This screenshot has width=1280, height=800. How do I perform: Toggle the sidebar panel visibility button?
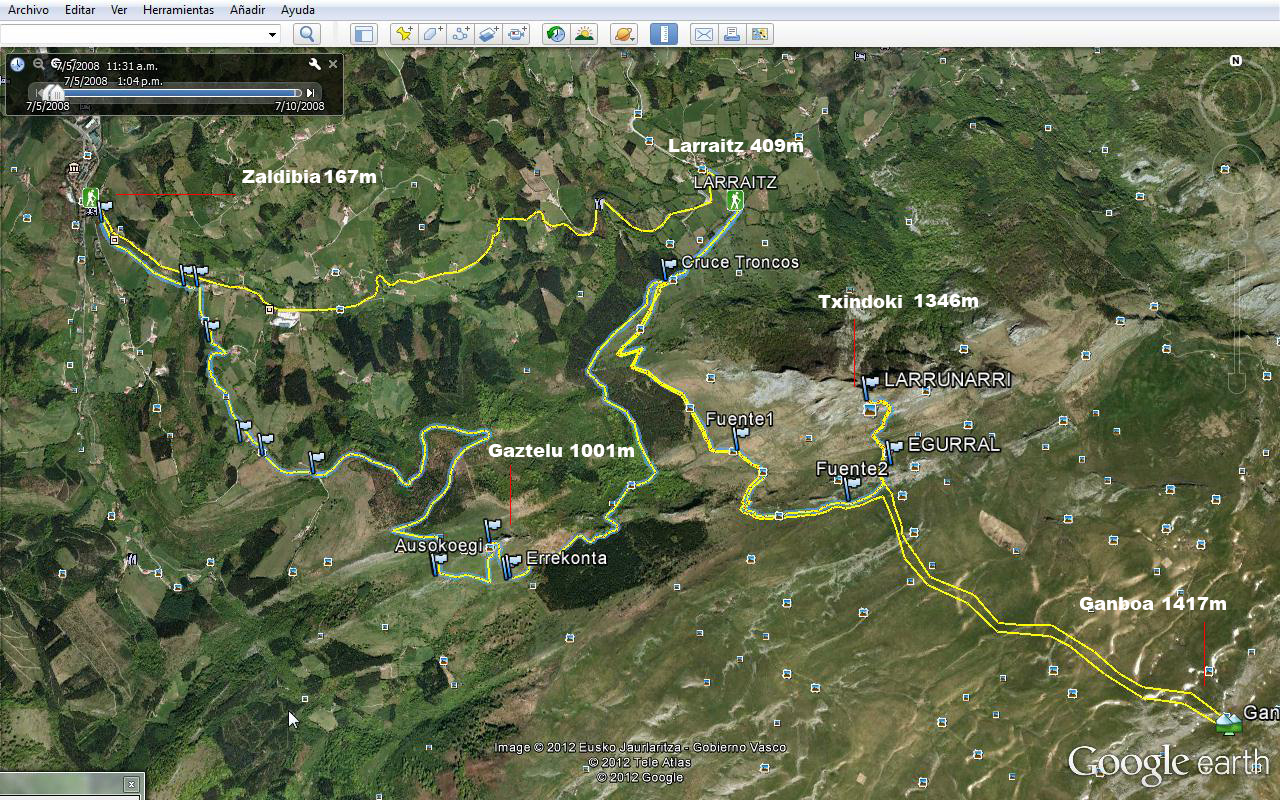[x=364, y=34]
